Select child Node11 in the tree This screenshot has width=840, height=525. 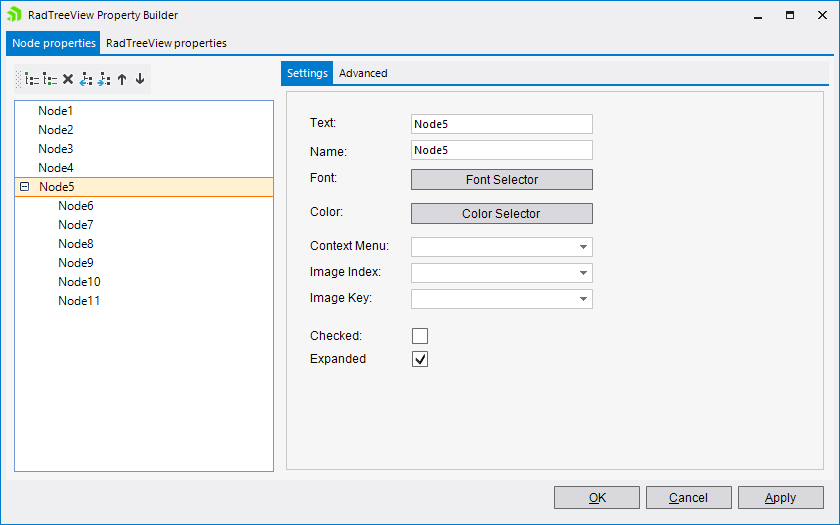[79, 301]
